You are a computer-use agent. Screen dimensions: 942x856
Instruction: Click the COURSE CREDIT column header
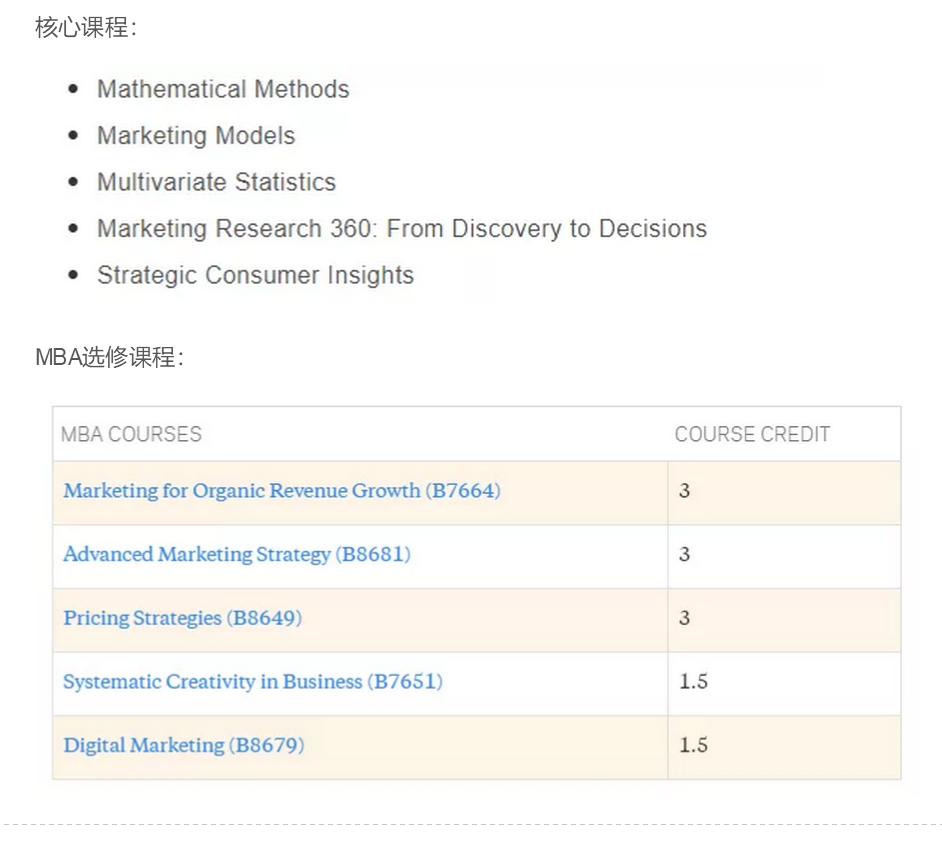pos(752,434)
